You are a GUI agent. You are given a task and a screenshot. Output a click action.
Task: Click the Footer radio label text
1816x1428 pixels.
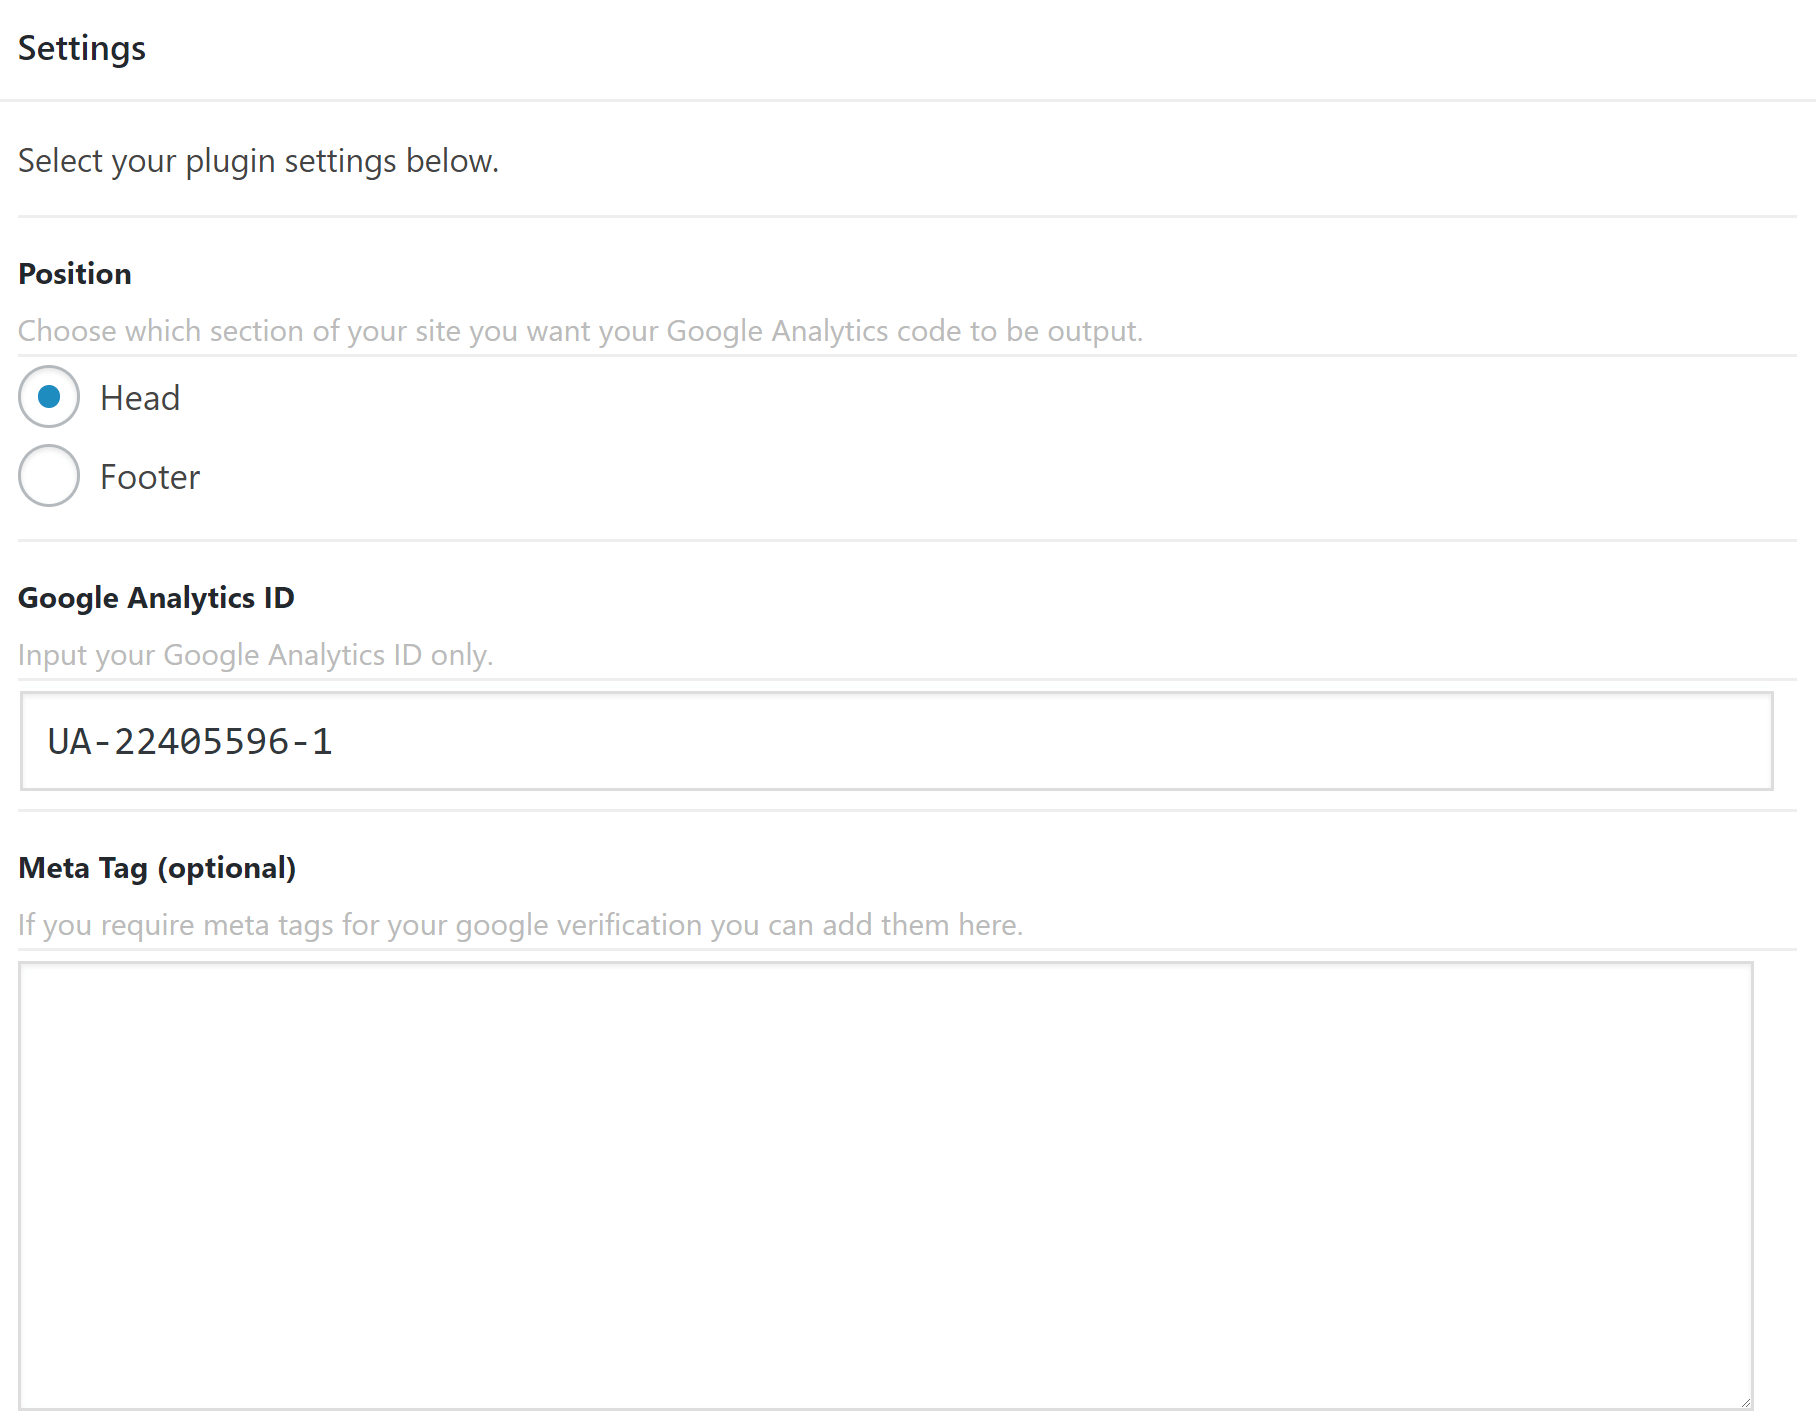(148, 476)
